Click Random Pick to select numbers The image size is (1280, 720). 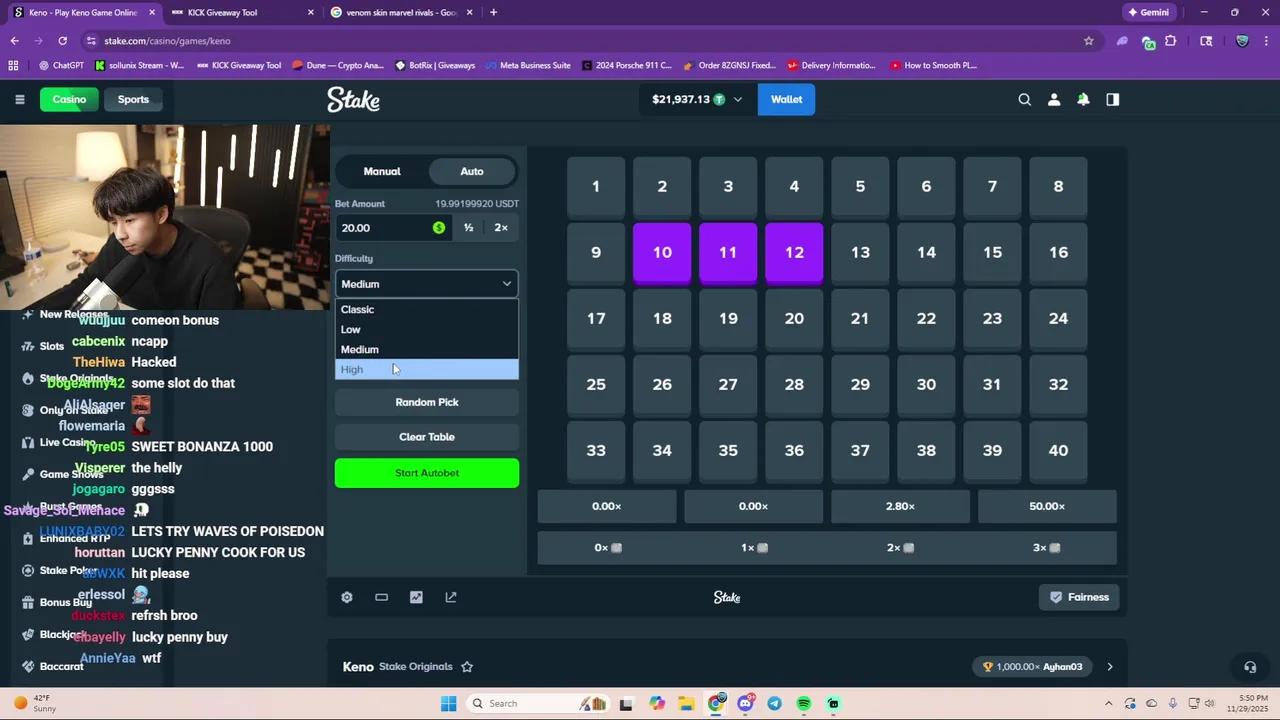point(427,401)
